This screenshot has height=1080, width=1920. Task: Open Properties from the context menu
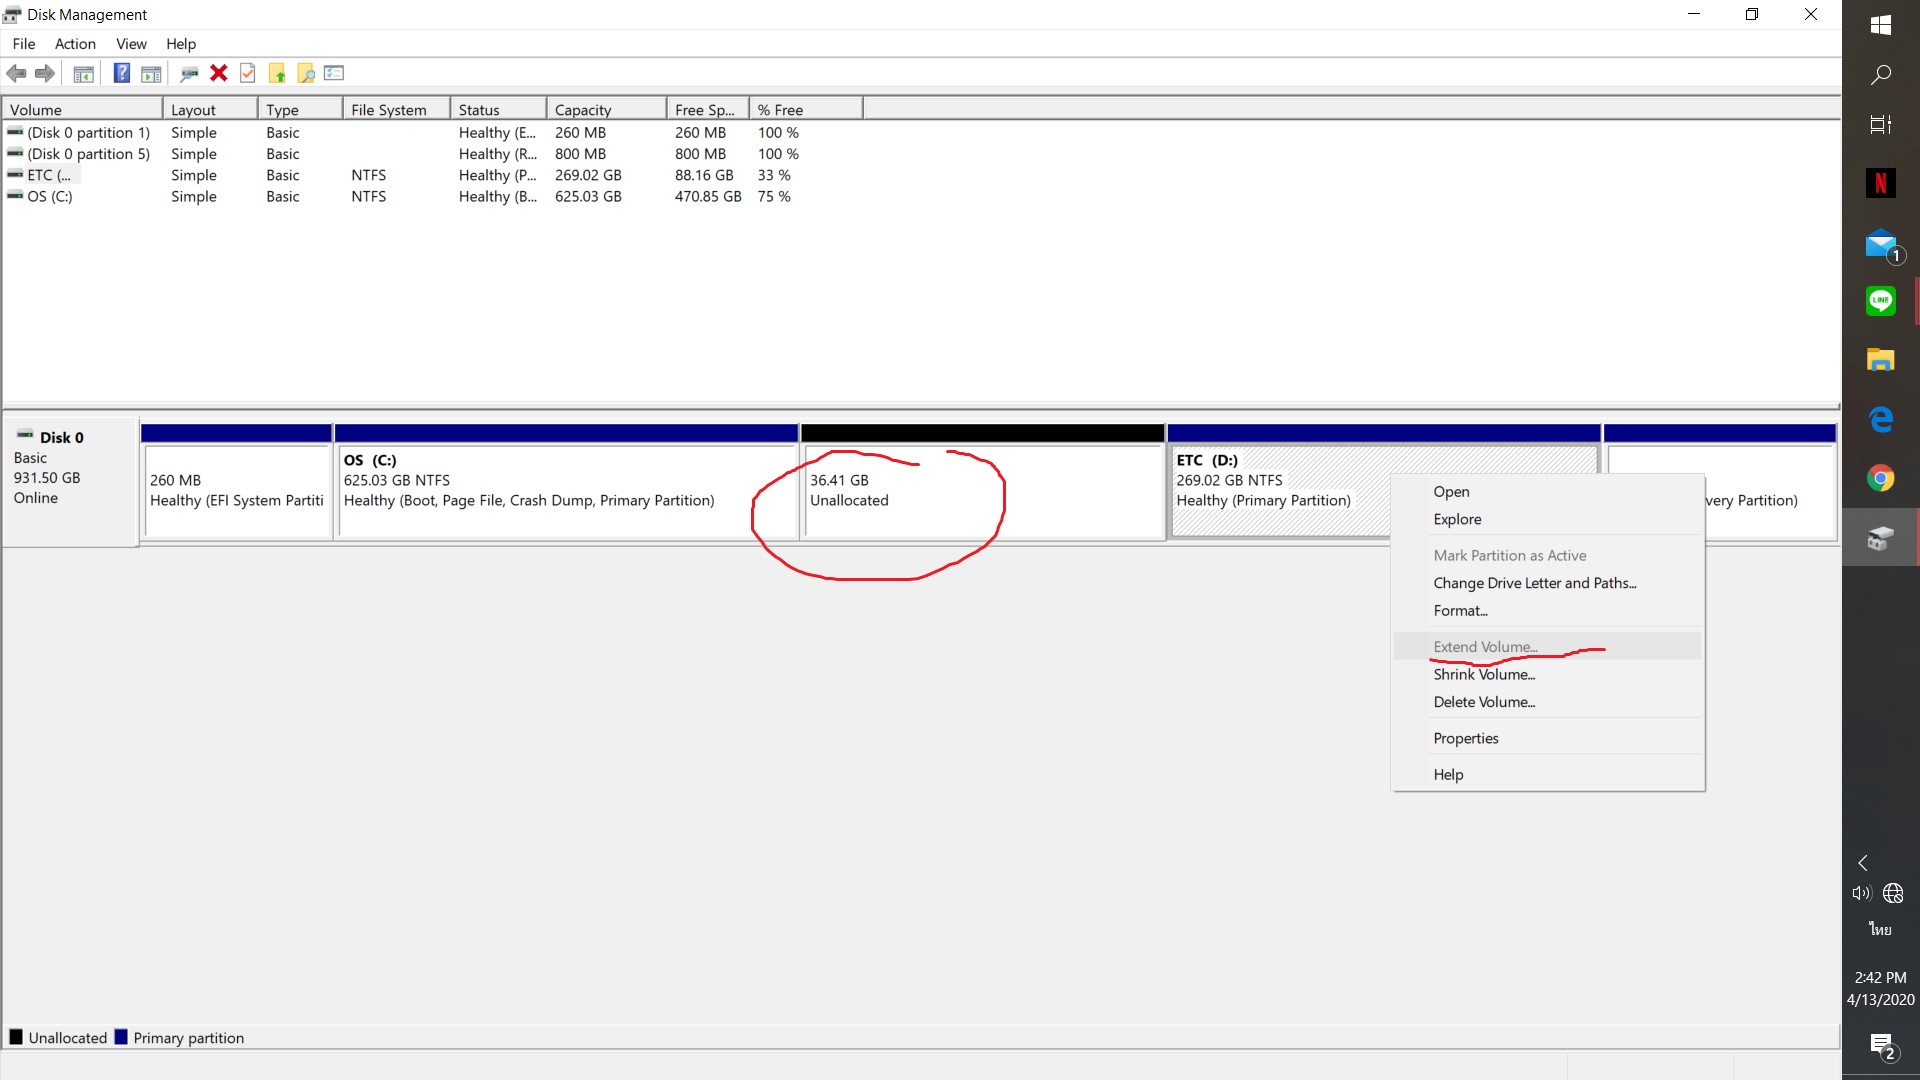point(1466,738)
